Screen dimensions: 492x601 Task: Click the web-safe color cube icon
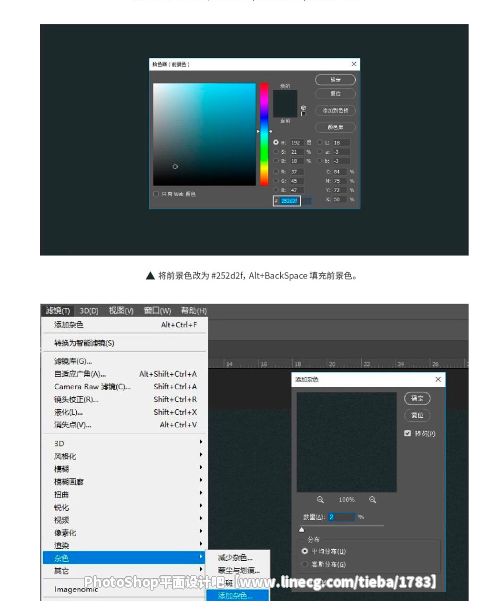pos(303,108)
